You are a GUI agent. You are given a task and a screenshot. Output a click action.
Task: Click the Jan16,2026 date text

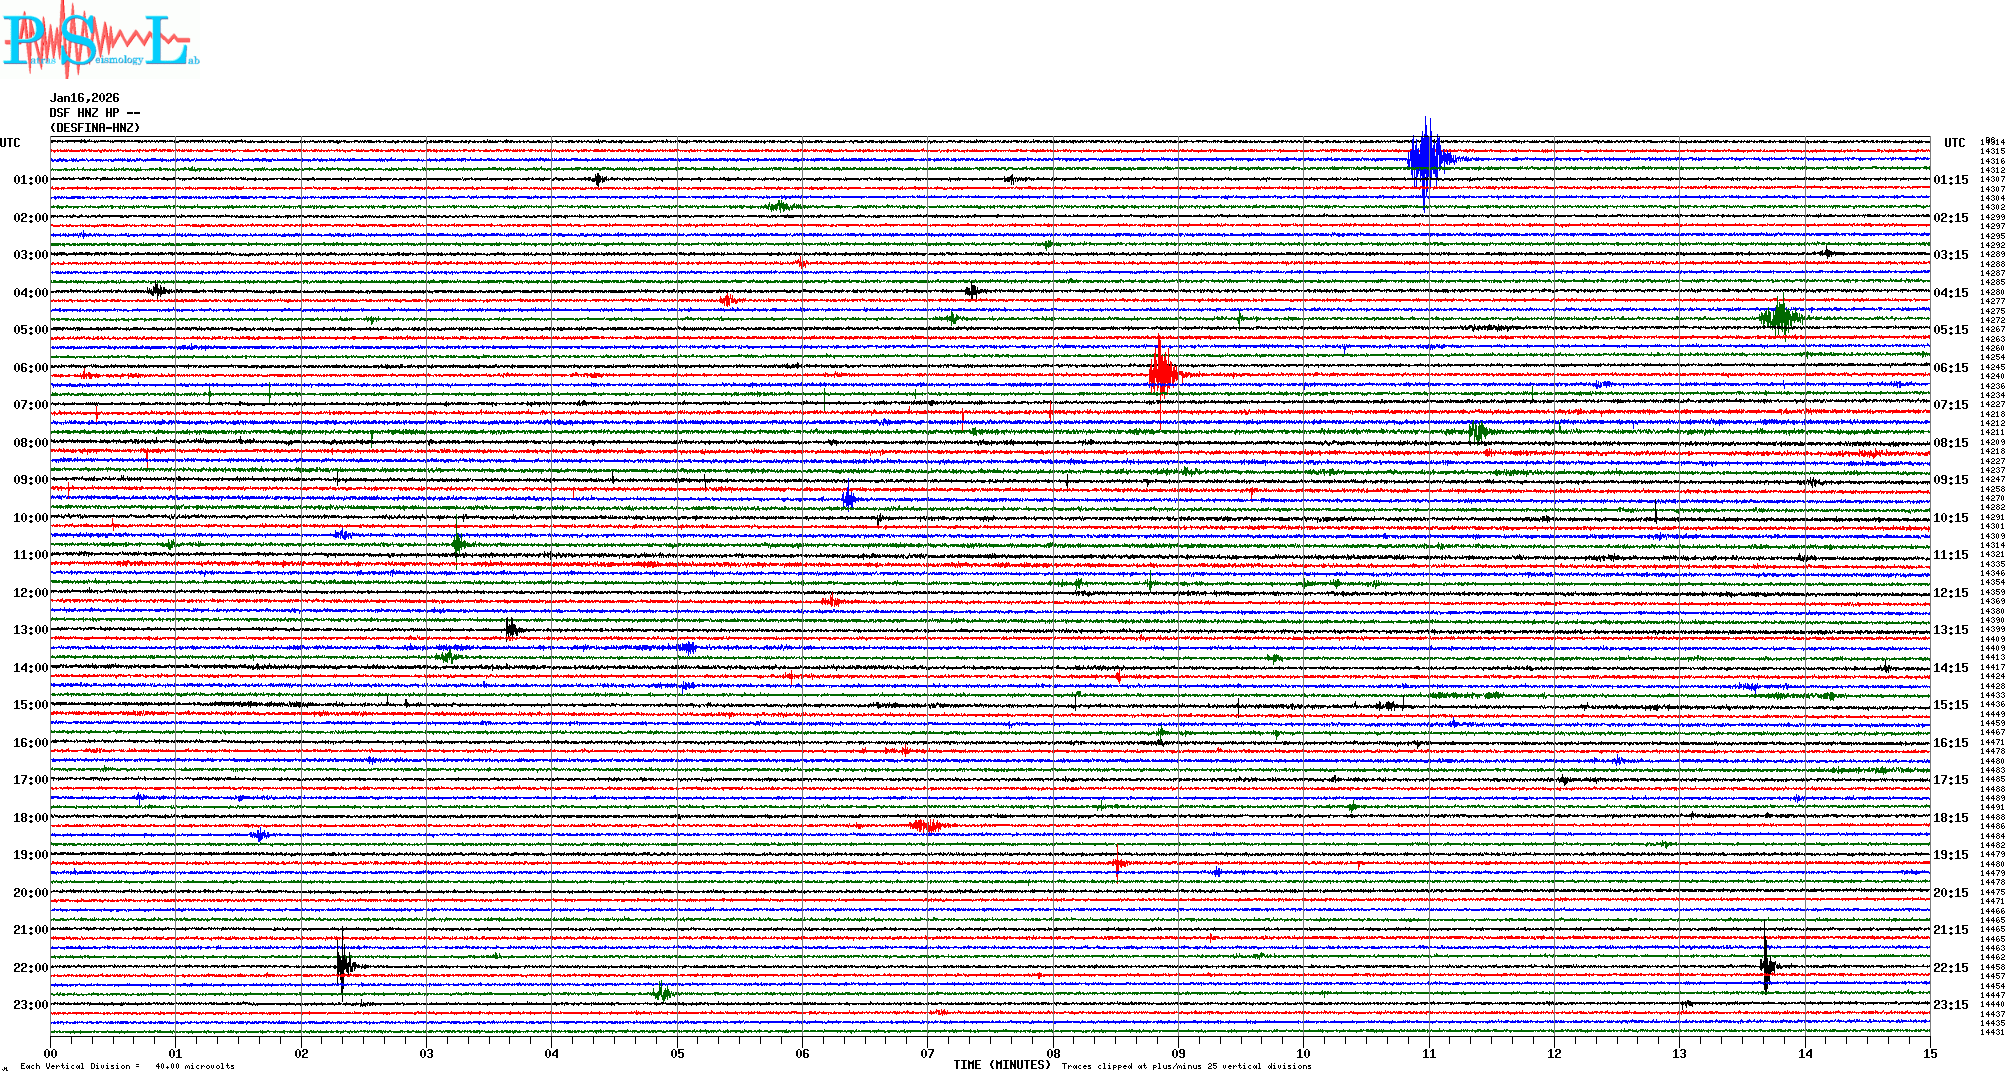85,98
